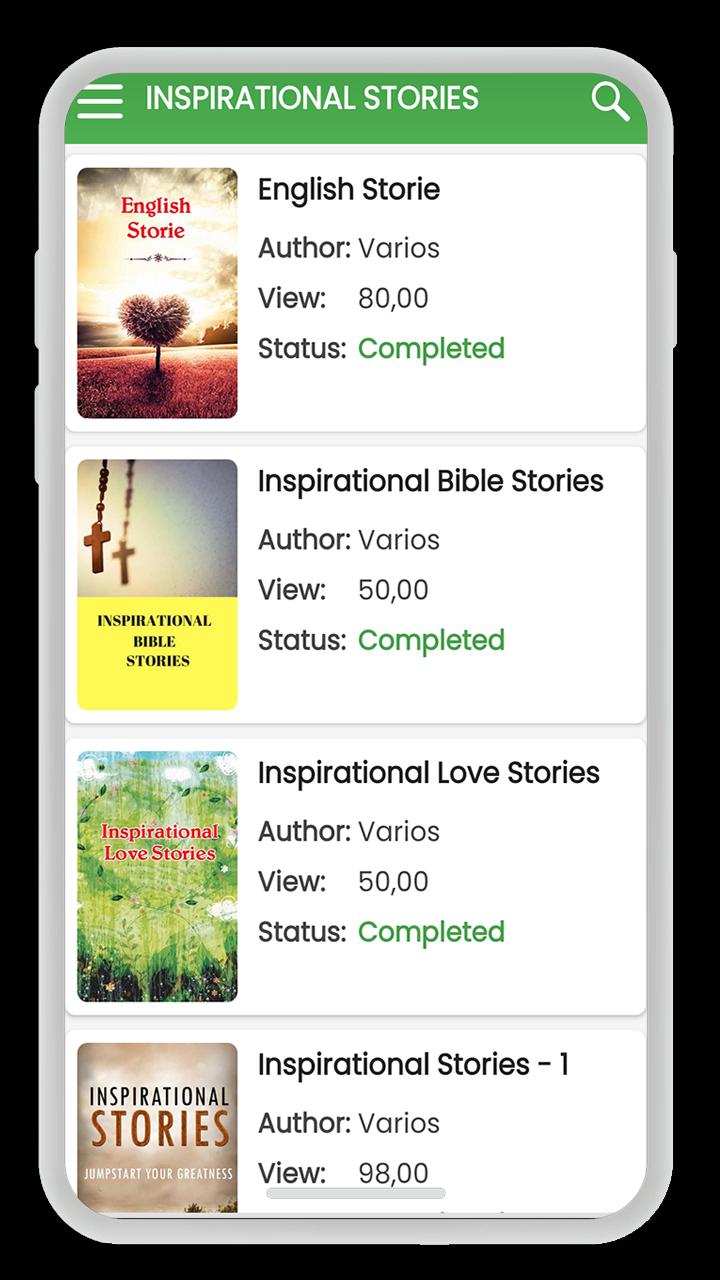Tap the search magnifier icon

[610, 101]
